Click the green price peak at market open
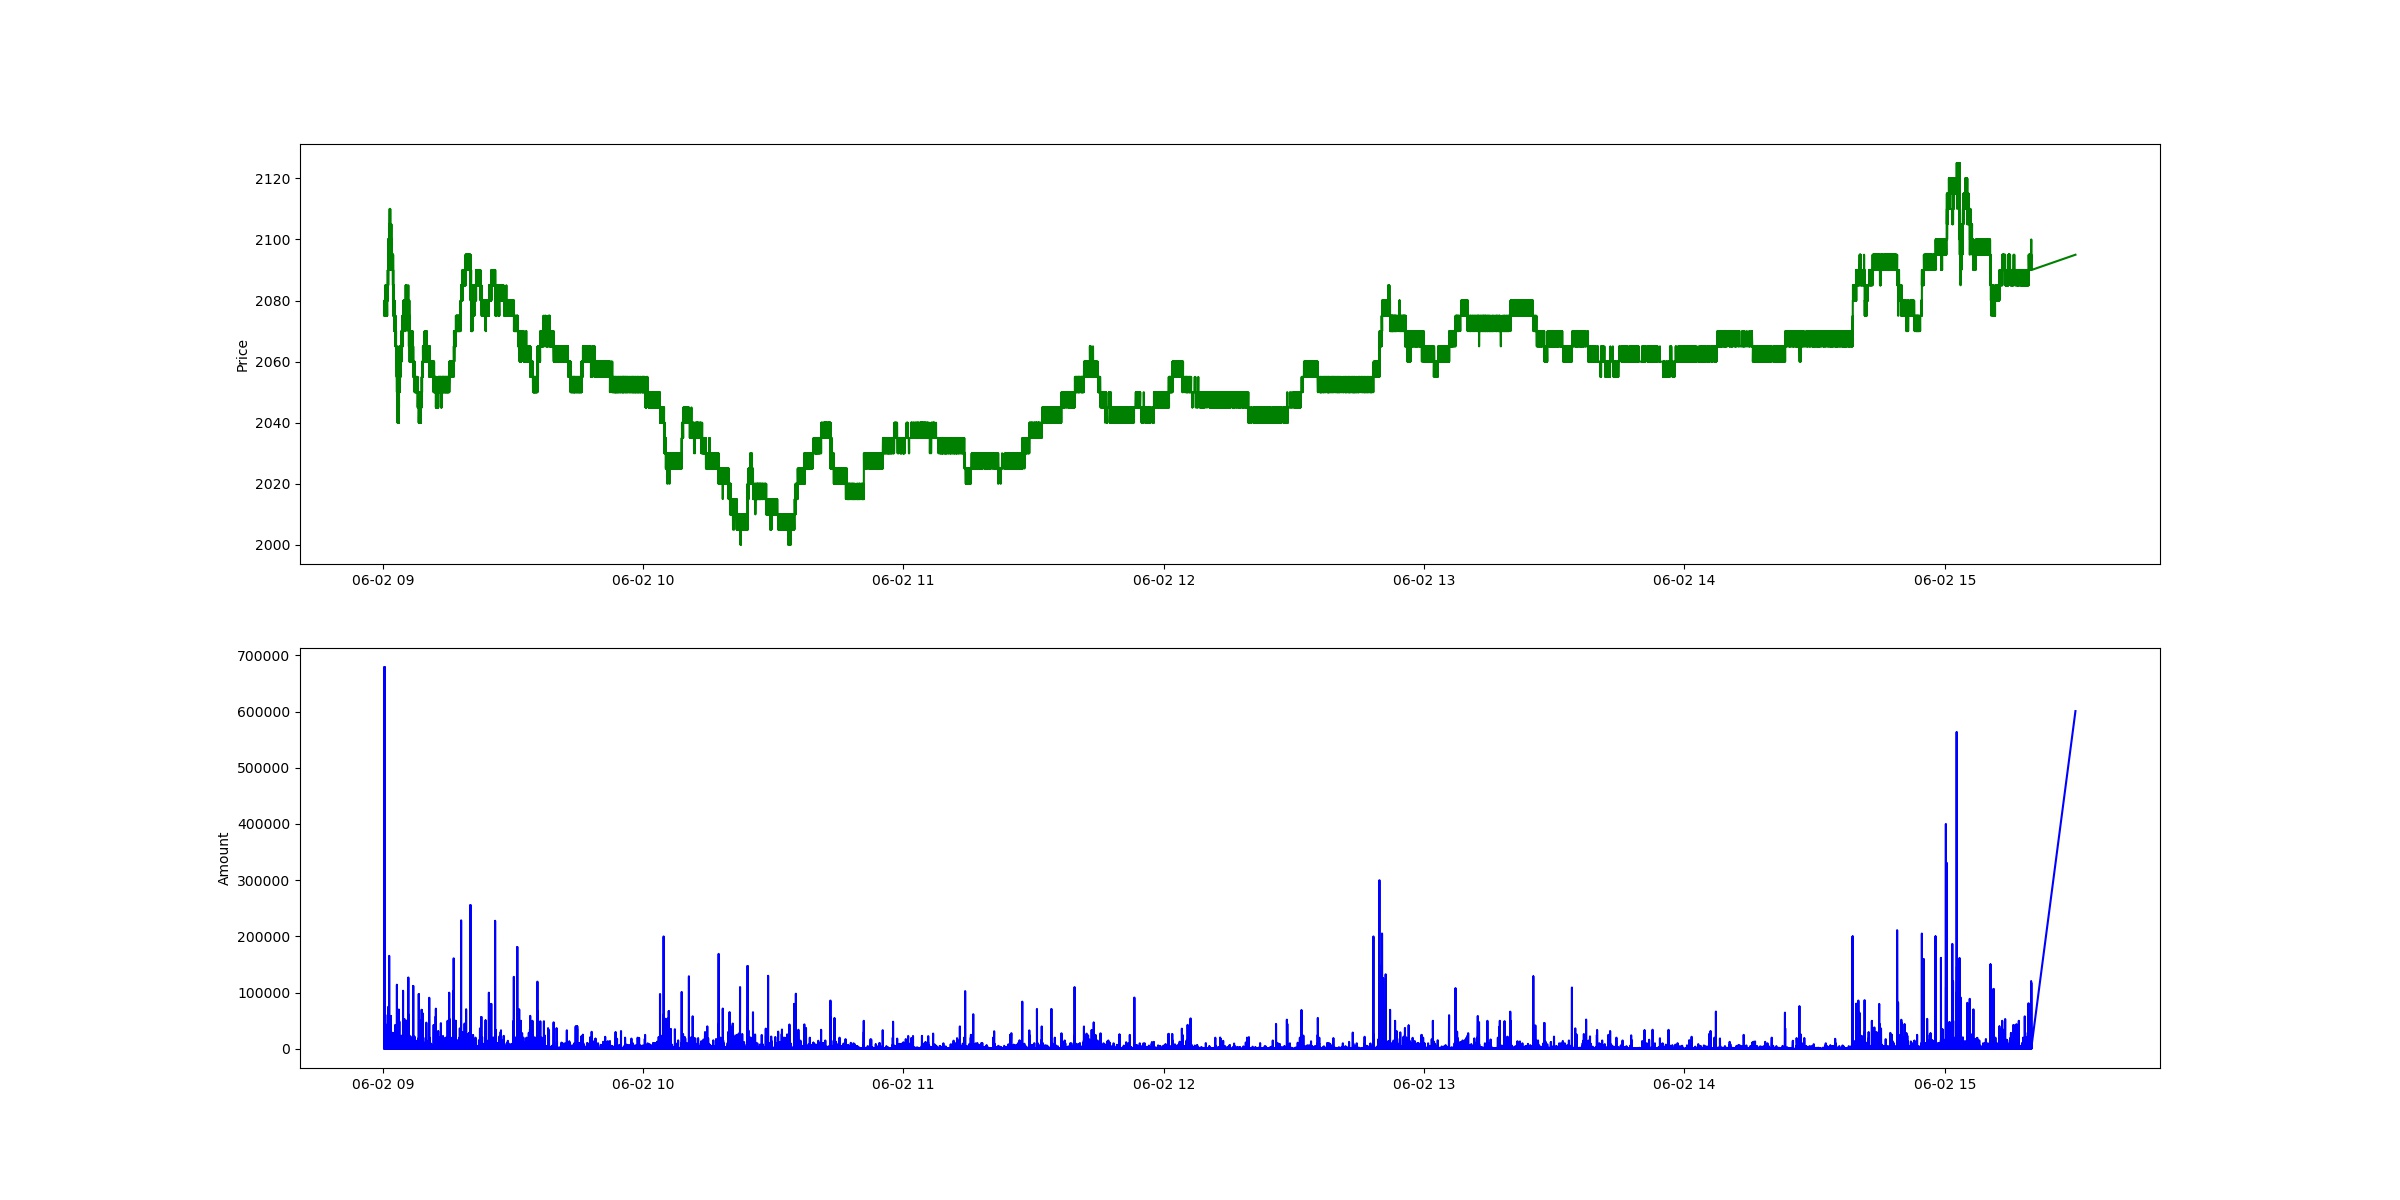This screenshot has width=2400, height=1200. tap(390, 211)
